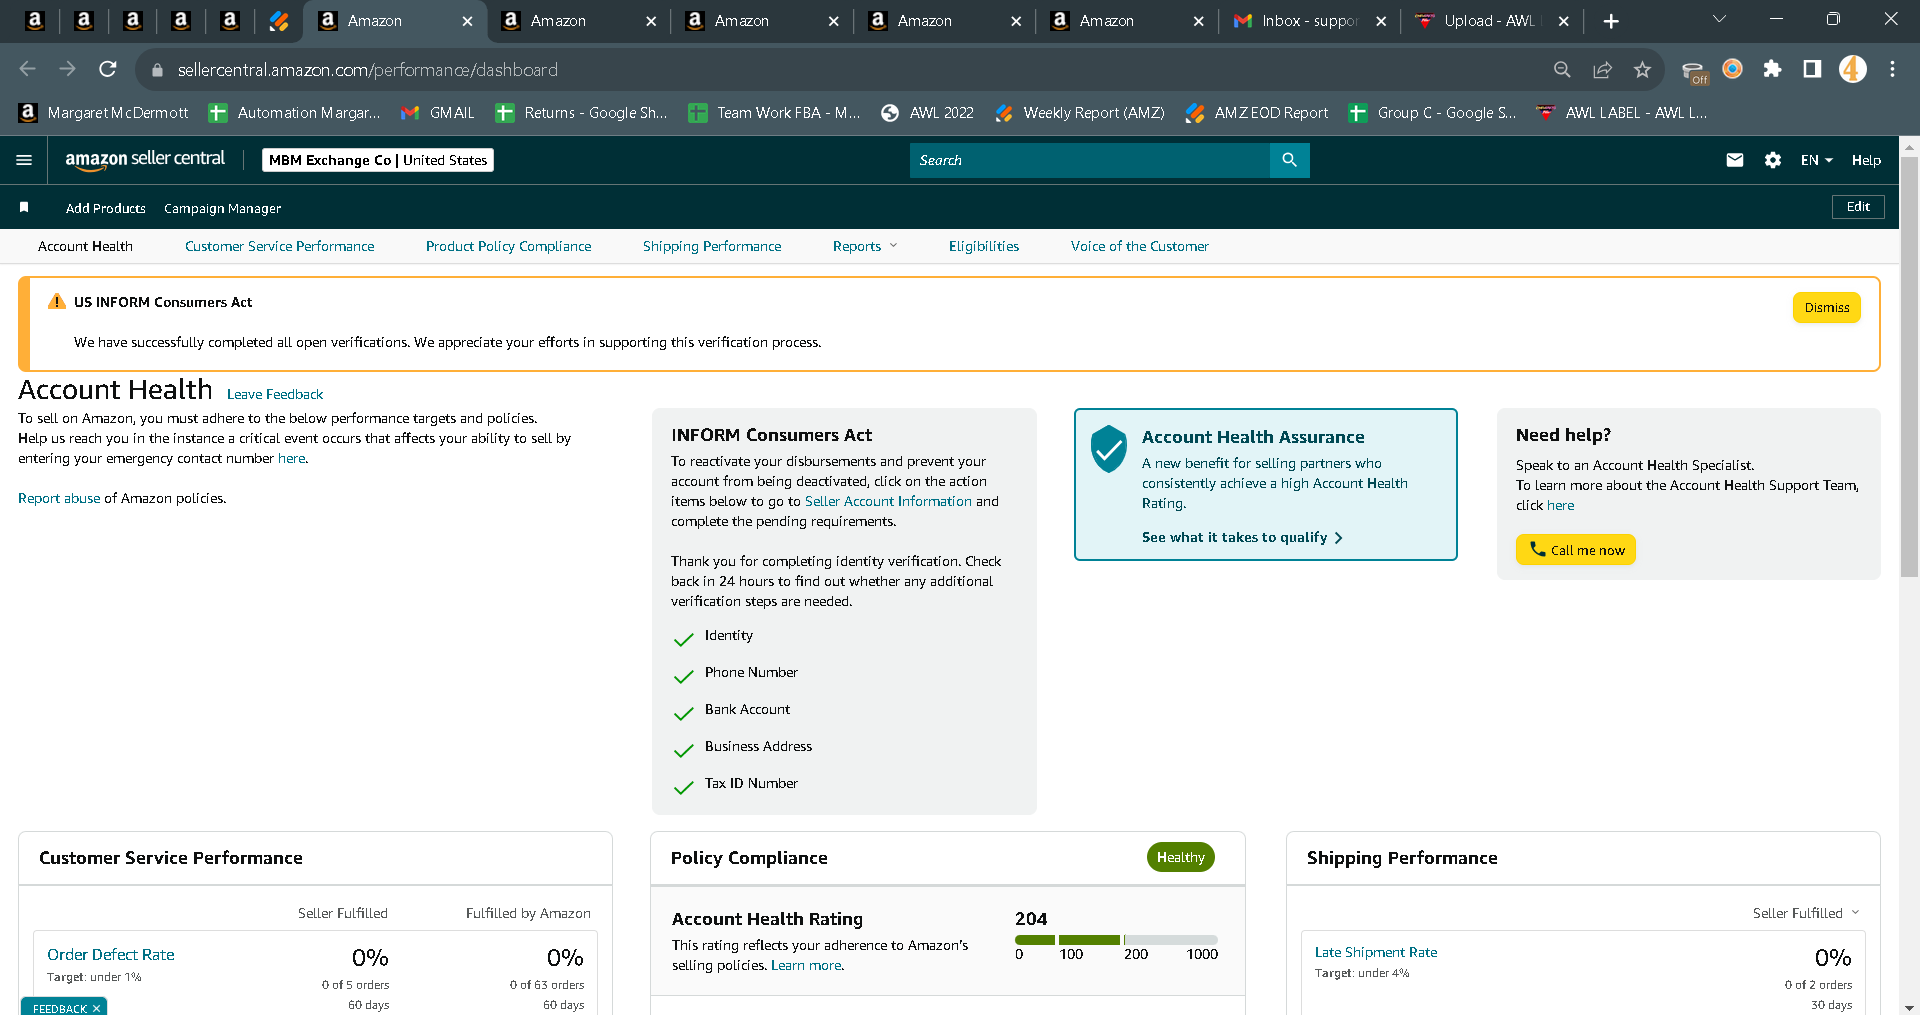Open the Add Products shortcut
The image size is (1920, 1015).
click(106, 208)
